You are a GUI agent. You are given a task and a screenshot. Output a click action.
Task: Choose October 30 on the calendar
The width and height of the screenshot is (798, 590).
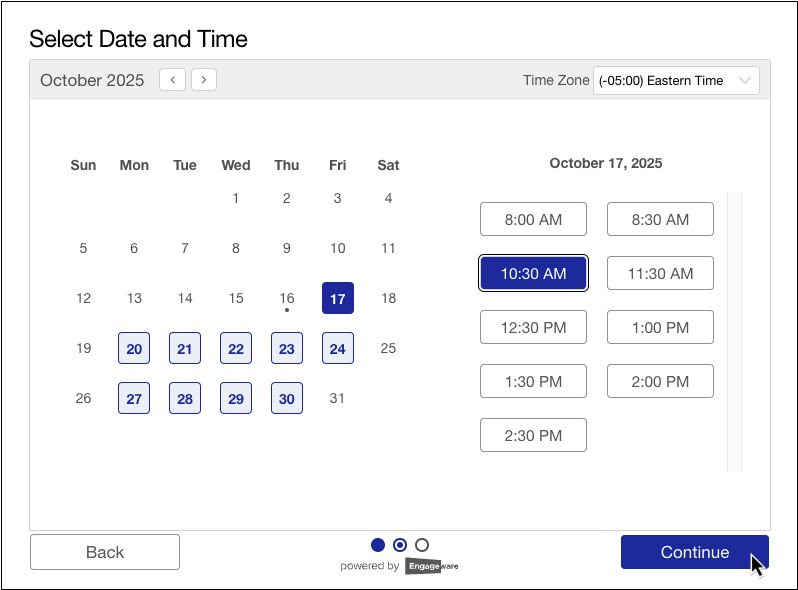point(287,398)
